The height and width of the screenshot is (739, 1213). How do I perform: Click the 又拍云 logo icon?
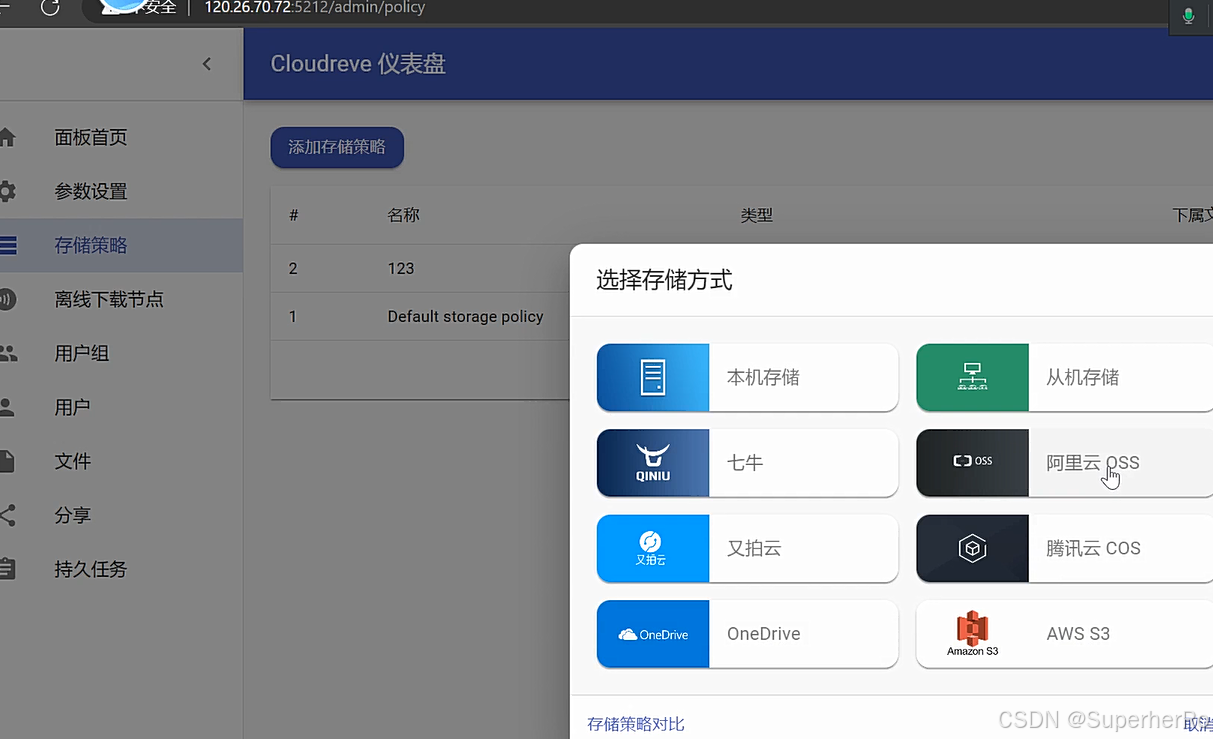point(653,548)
